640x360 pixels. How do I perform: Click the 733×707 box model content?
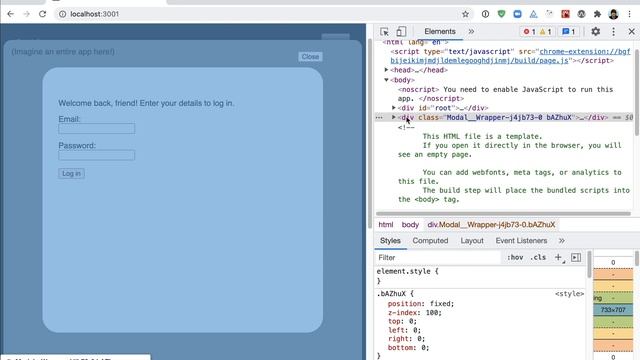[613, 310]
